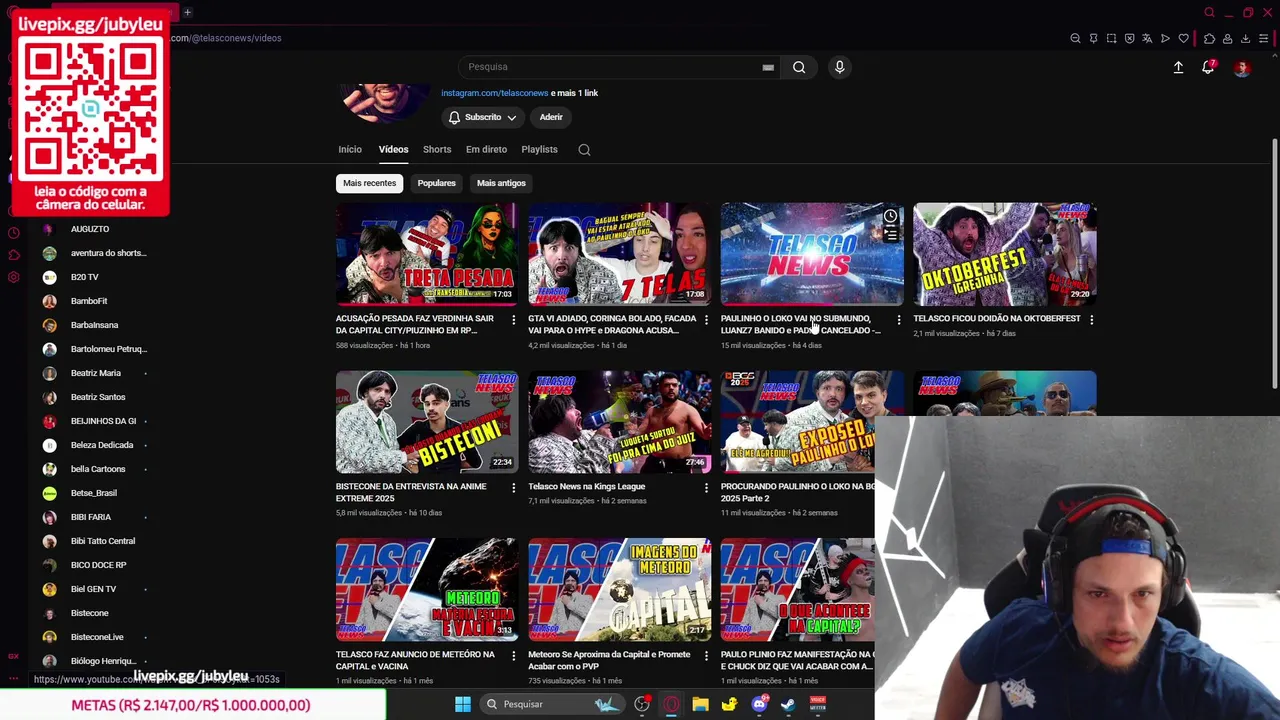Open Steam from the taskbar

pyautogui.click(x=788, y=704)
